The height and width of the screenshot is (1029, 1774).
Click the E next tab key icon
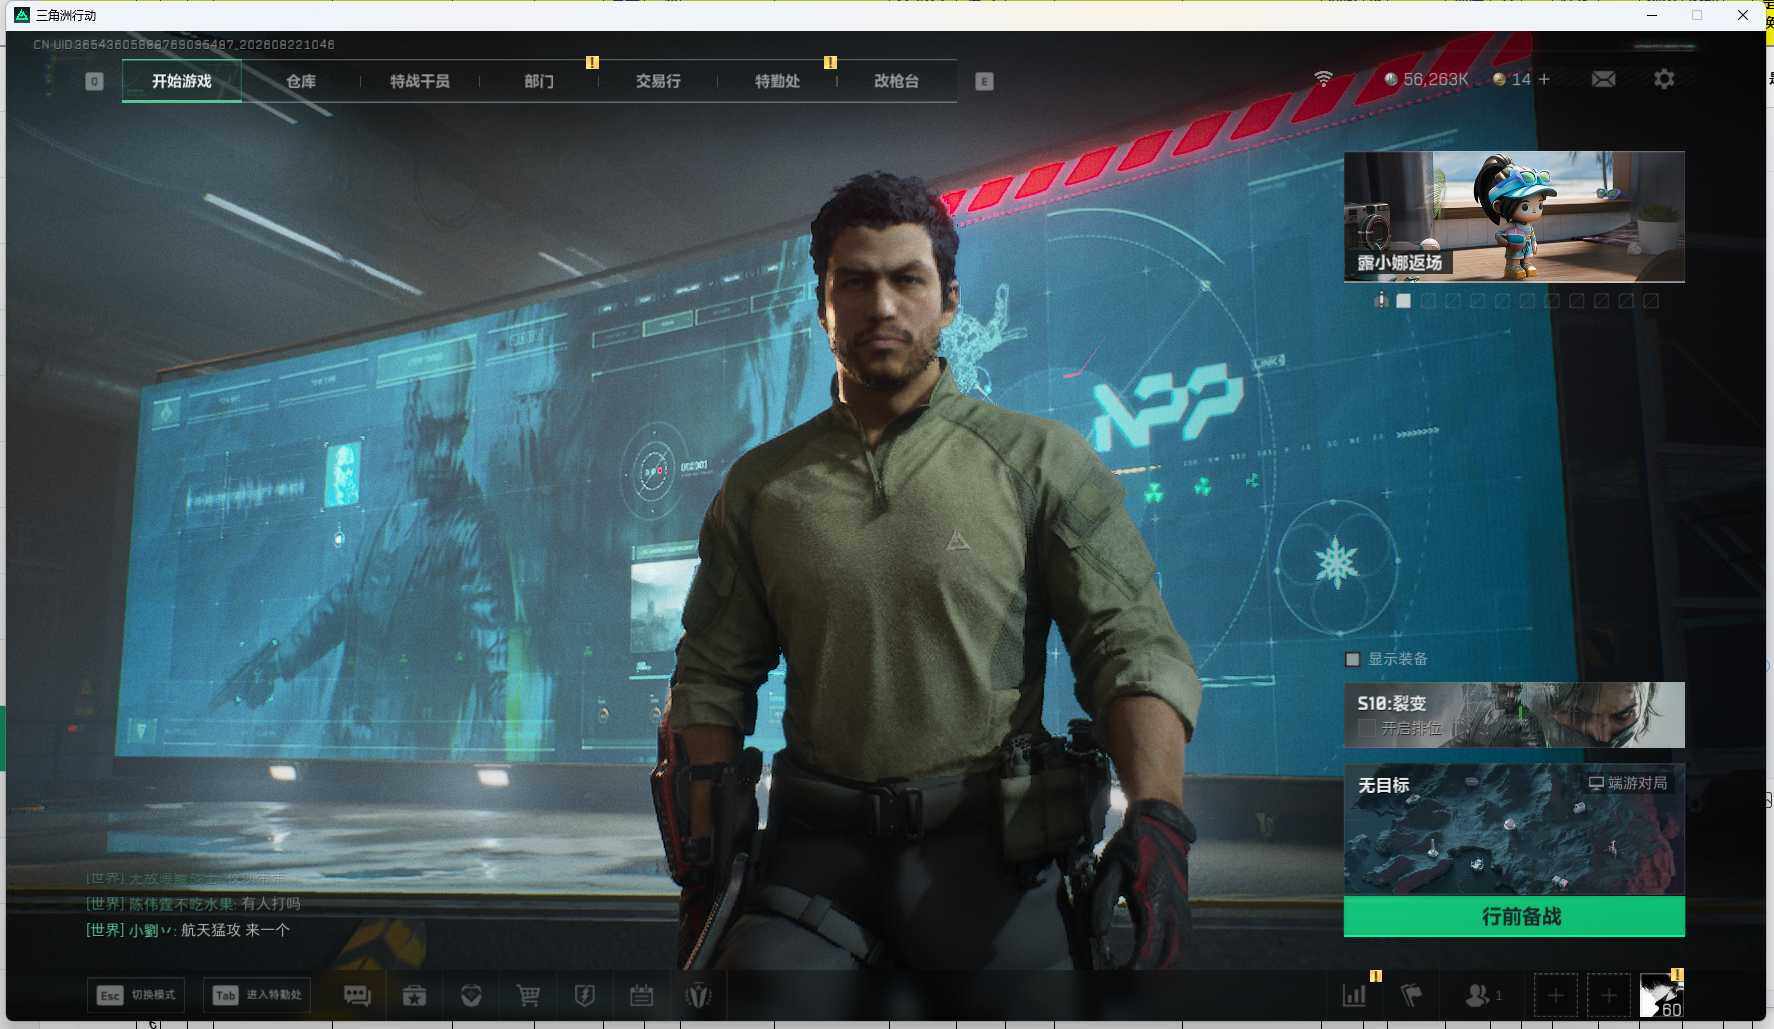pyautogui.click(x=984, y=81)
